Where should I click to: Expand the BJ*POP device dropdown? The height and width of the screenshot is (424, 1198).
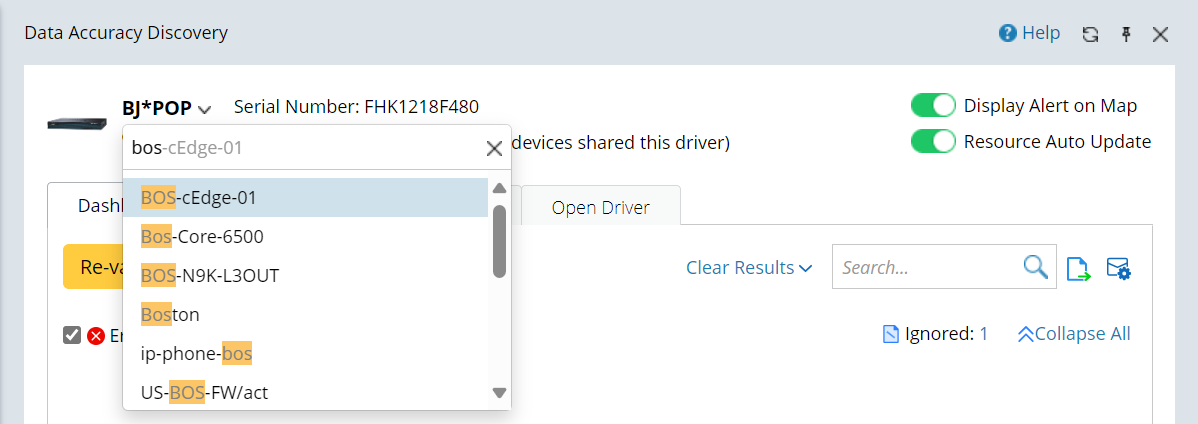[204, 109]
